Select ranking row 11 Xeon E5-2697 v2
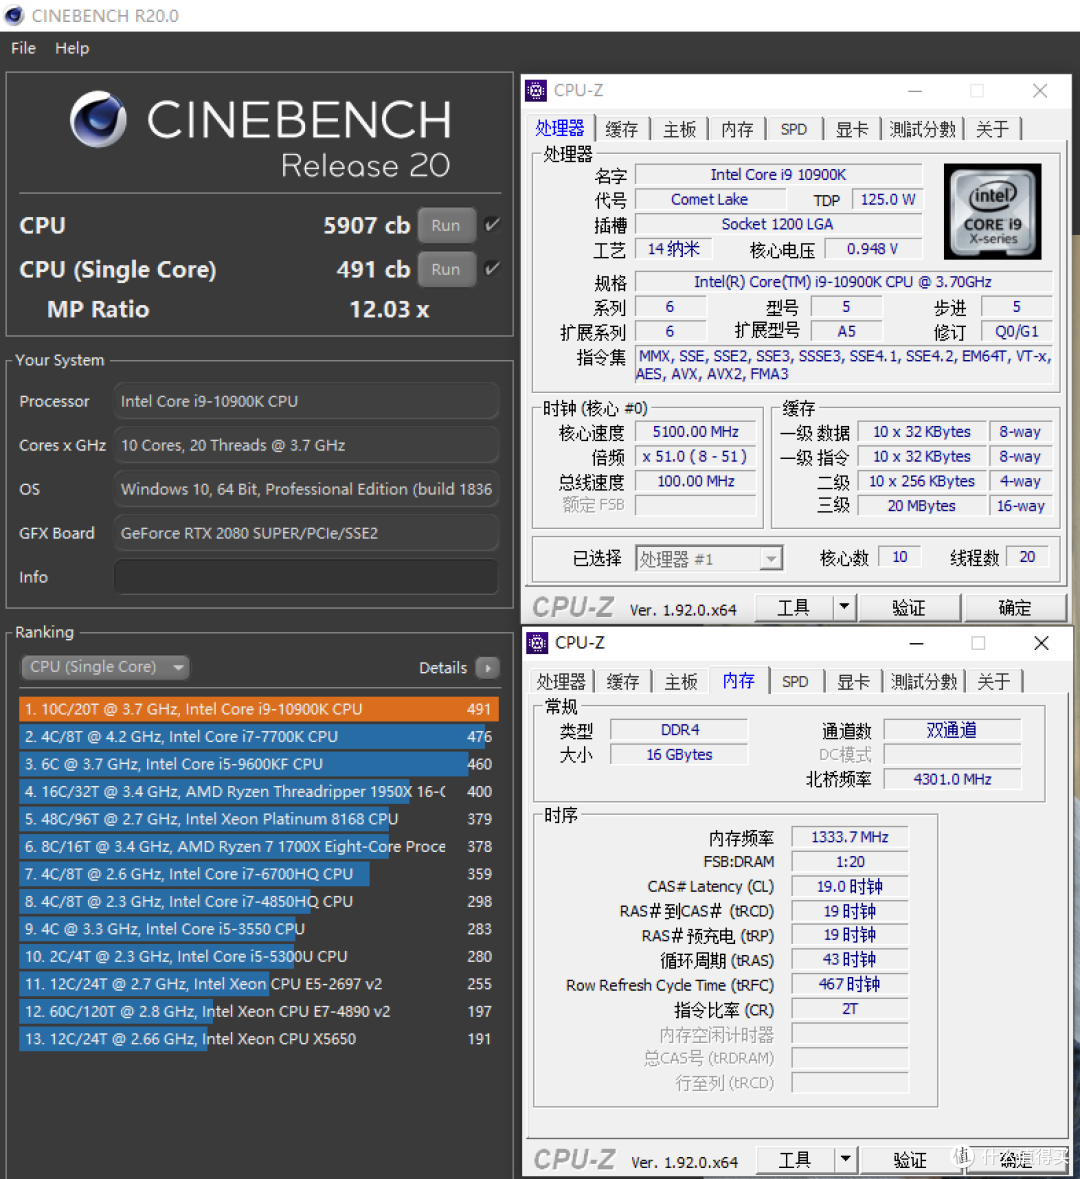The image size is (1080, 1179). (259, 984)
